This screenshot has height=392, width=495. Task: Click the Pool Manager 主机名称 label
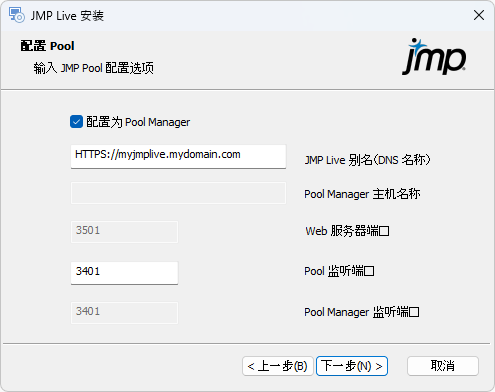tap(362, 194)
